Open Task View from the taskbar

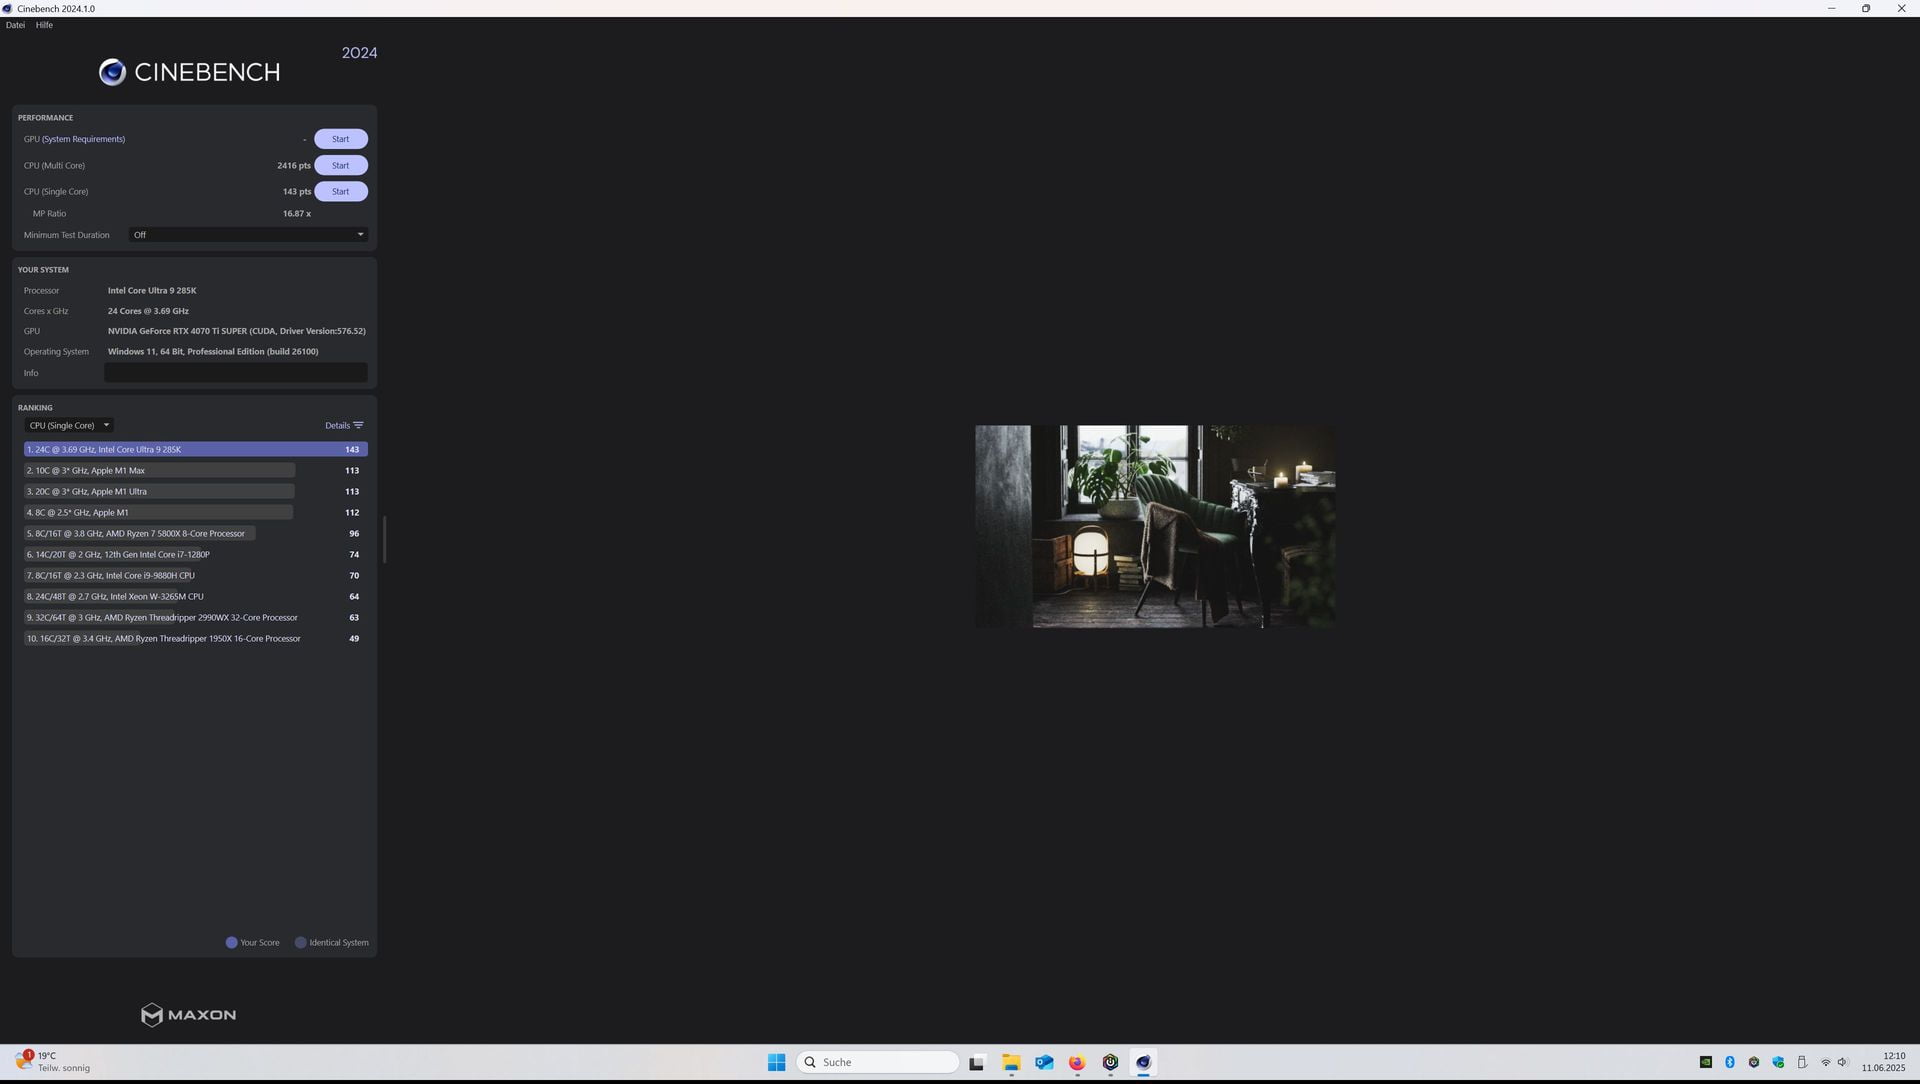click(977, 1062)
